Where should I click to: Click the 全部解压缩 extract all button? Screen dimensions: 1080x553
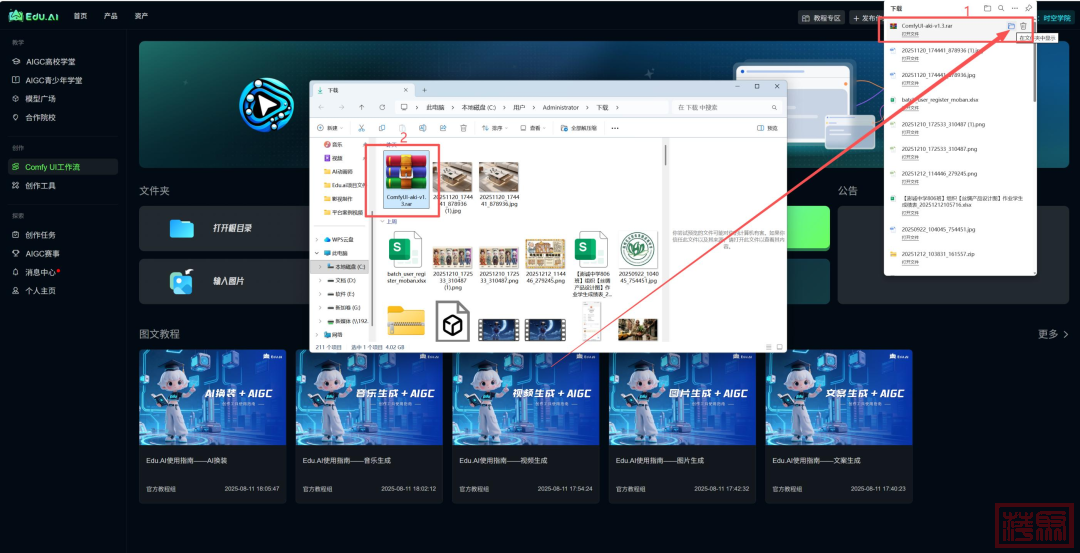(579, 128)
